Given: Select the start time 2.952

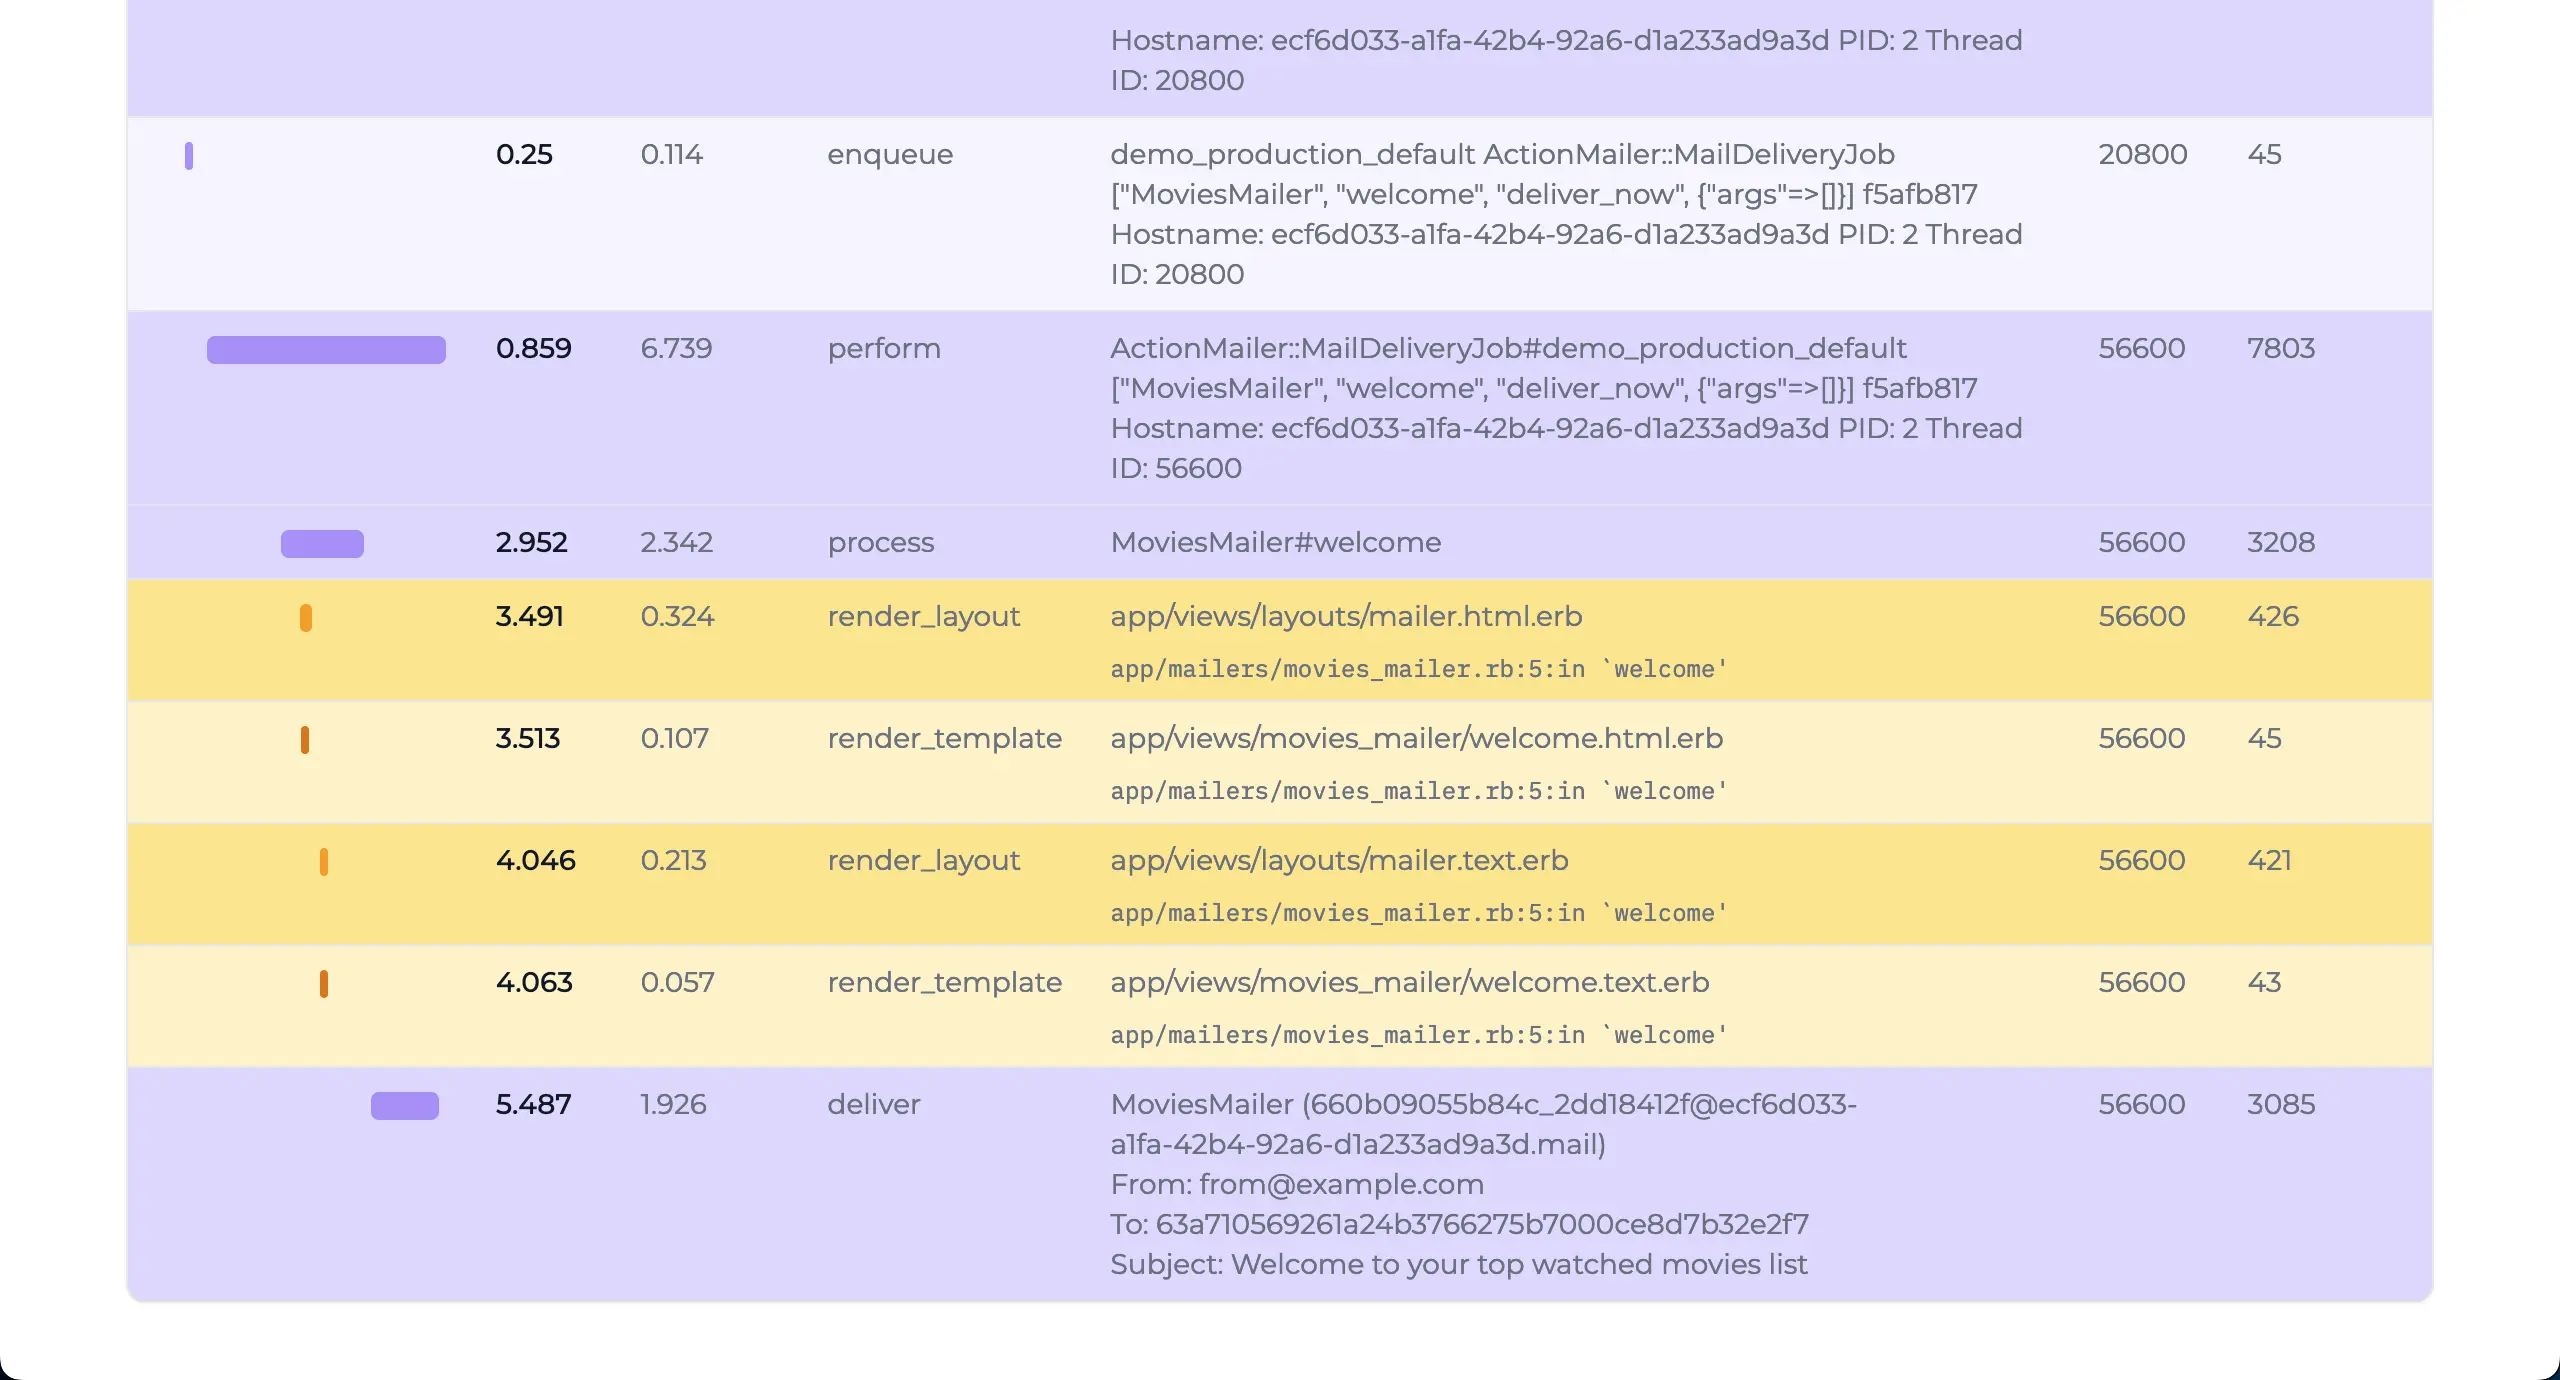Looking at the screenshot, I should tap(532, 542).
